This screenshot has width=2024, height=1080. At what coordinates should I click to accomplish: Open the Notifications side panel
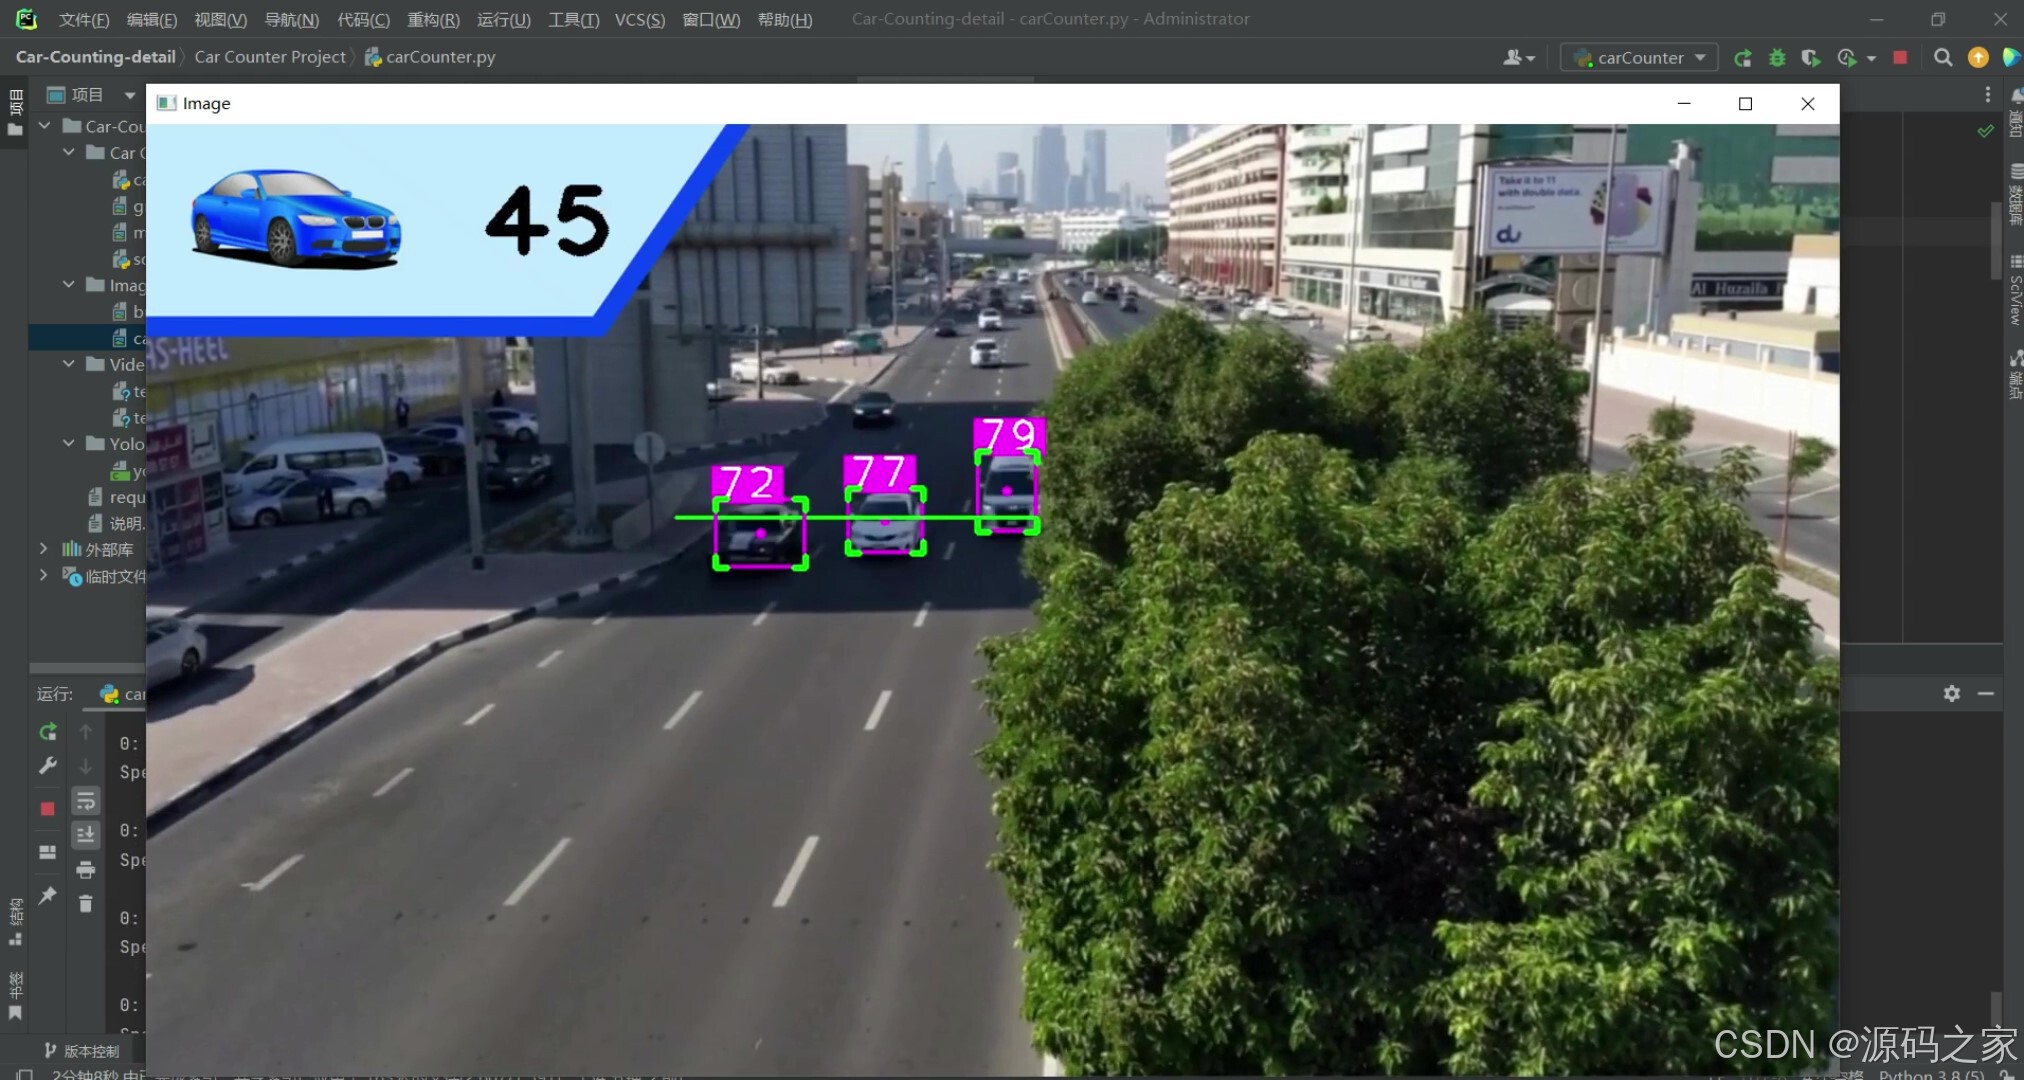point(2016,113)
